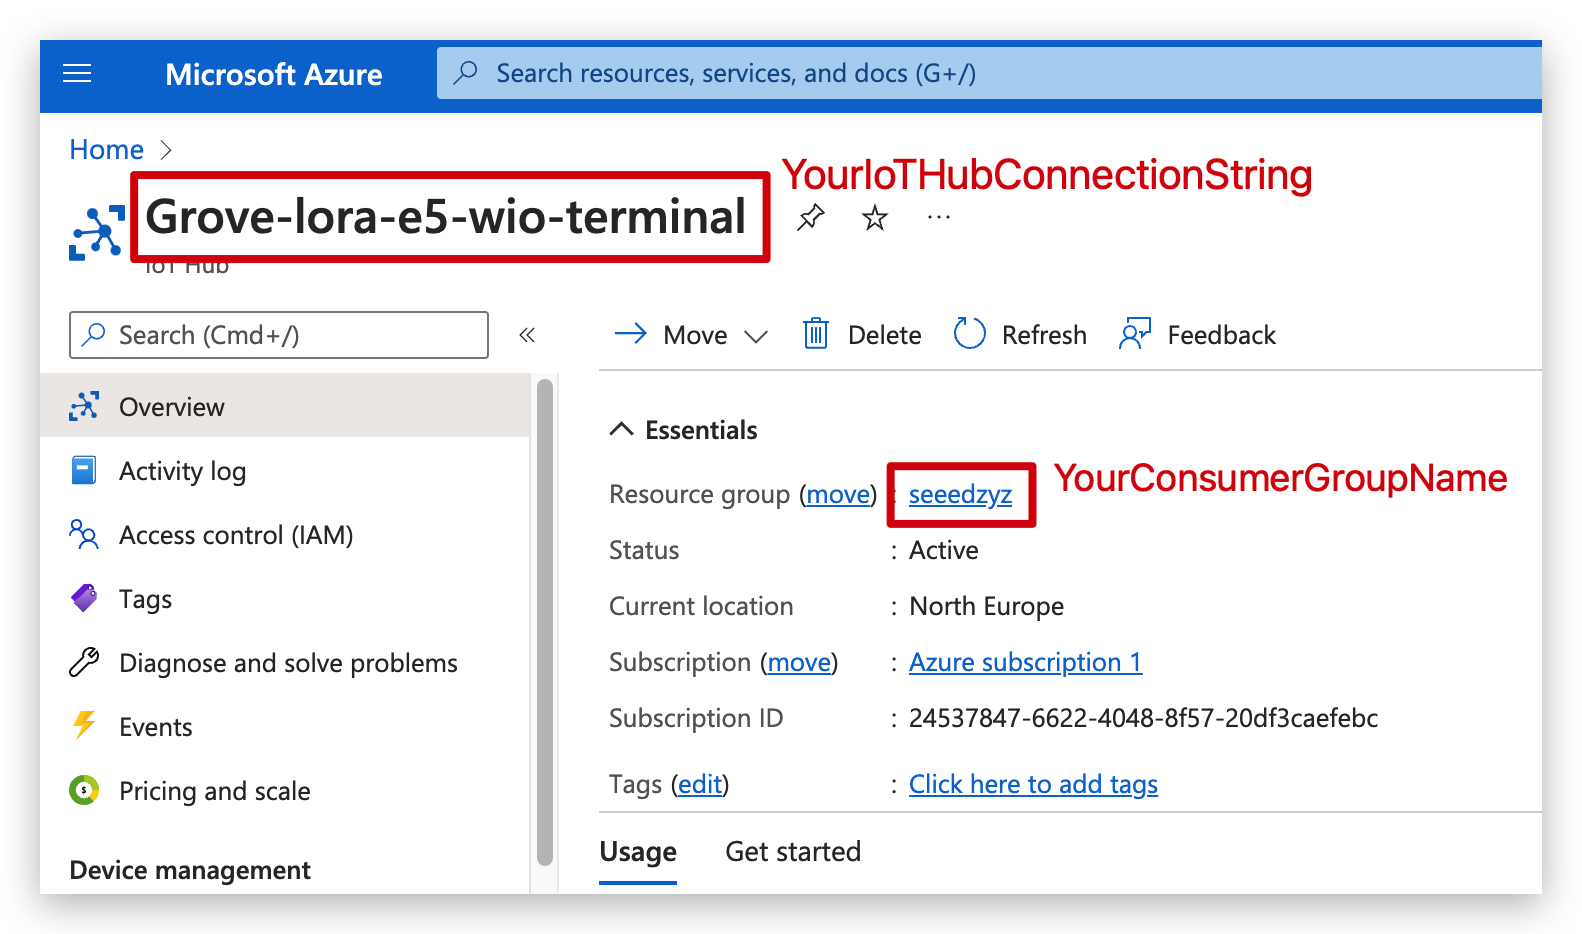1582x934 pixels.
Task: Open the Overview menu item
Action: pos(285,406)
